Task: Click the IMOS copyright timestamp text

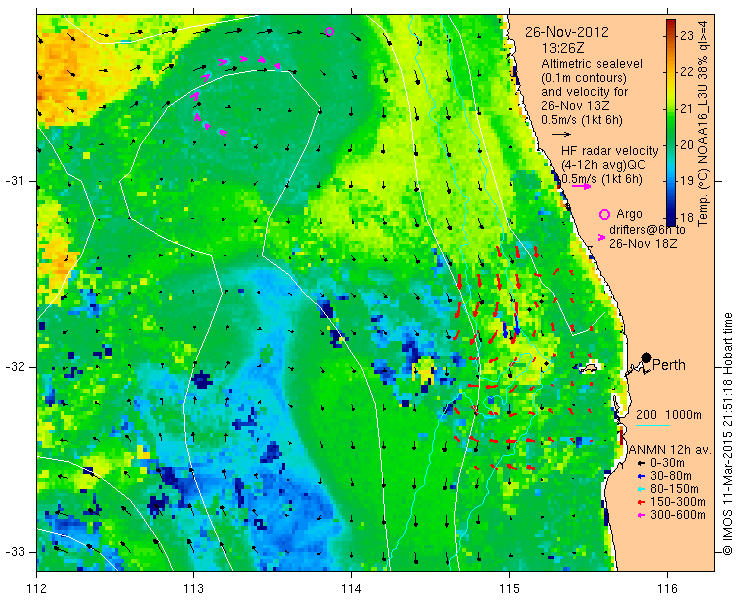Action: [x=728, y=433]
